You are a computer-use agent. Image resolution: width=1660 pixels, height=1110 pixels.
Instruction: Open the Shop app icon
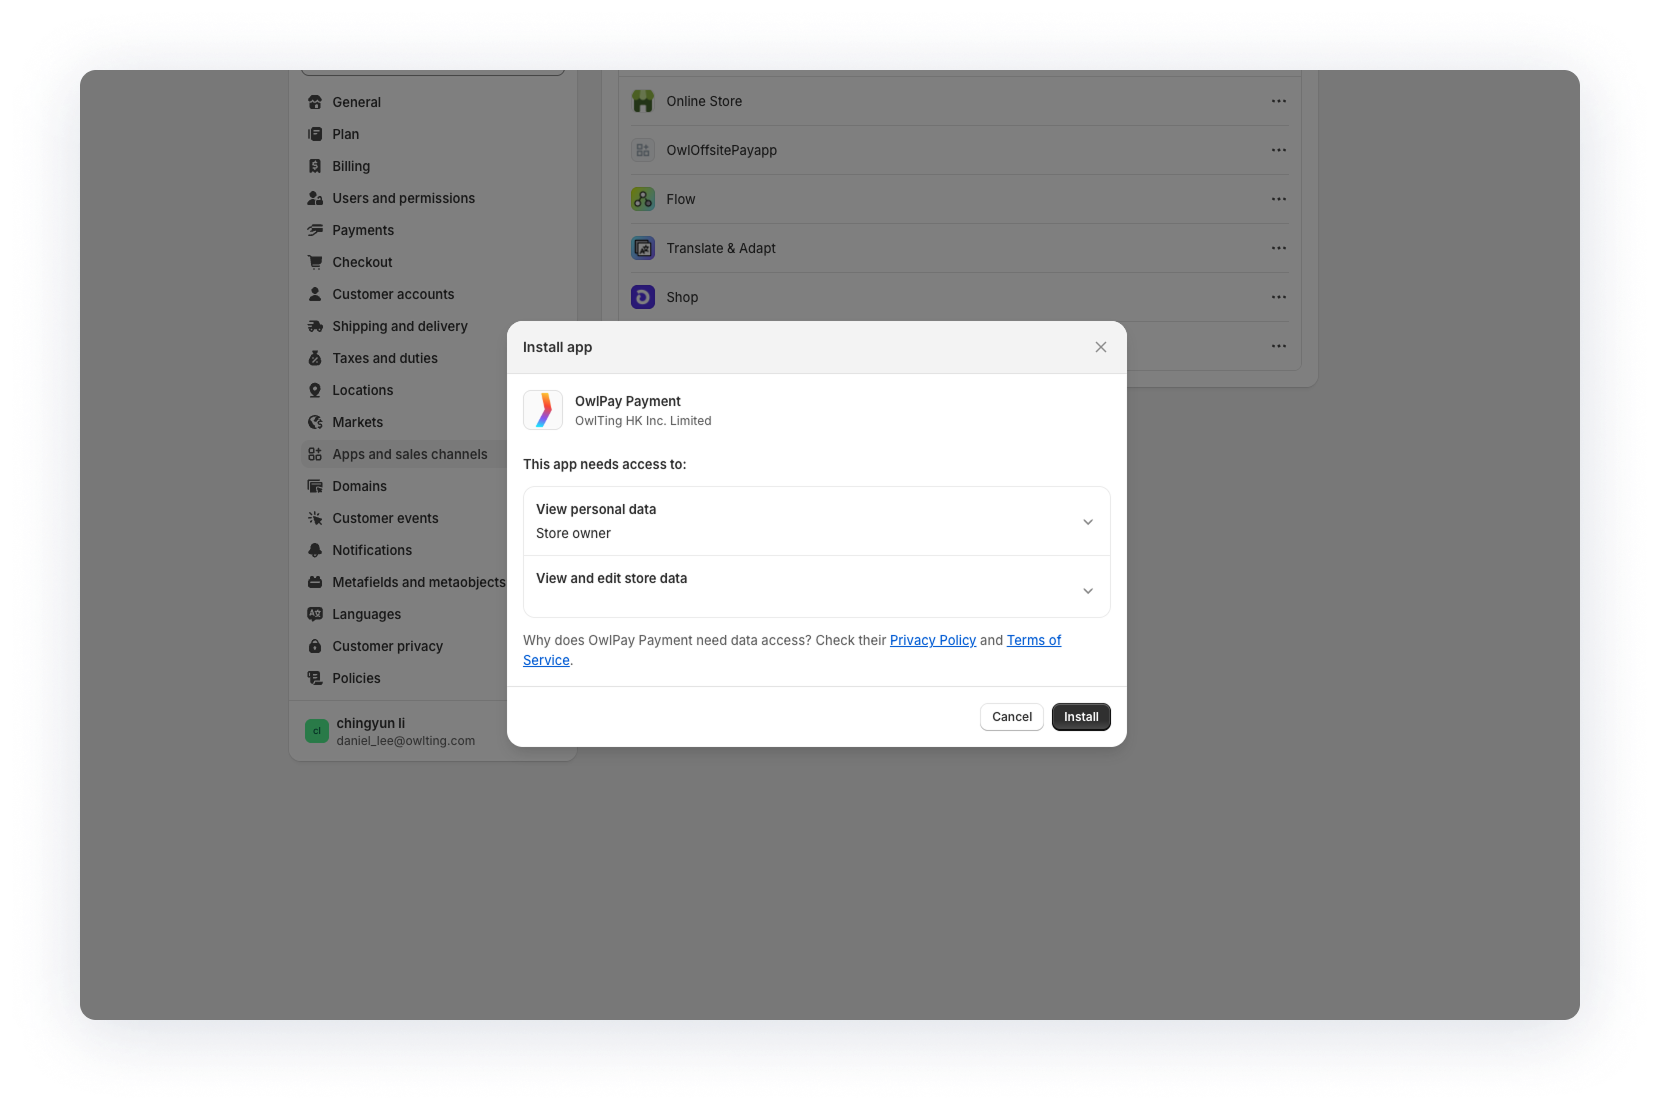pos(643,297)
